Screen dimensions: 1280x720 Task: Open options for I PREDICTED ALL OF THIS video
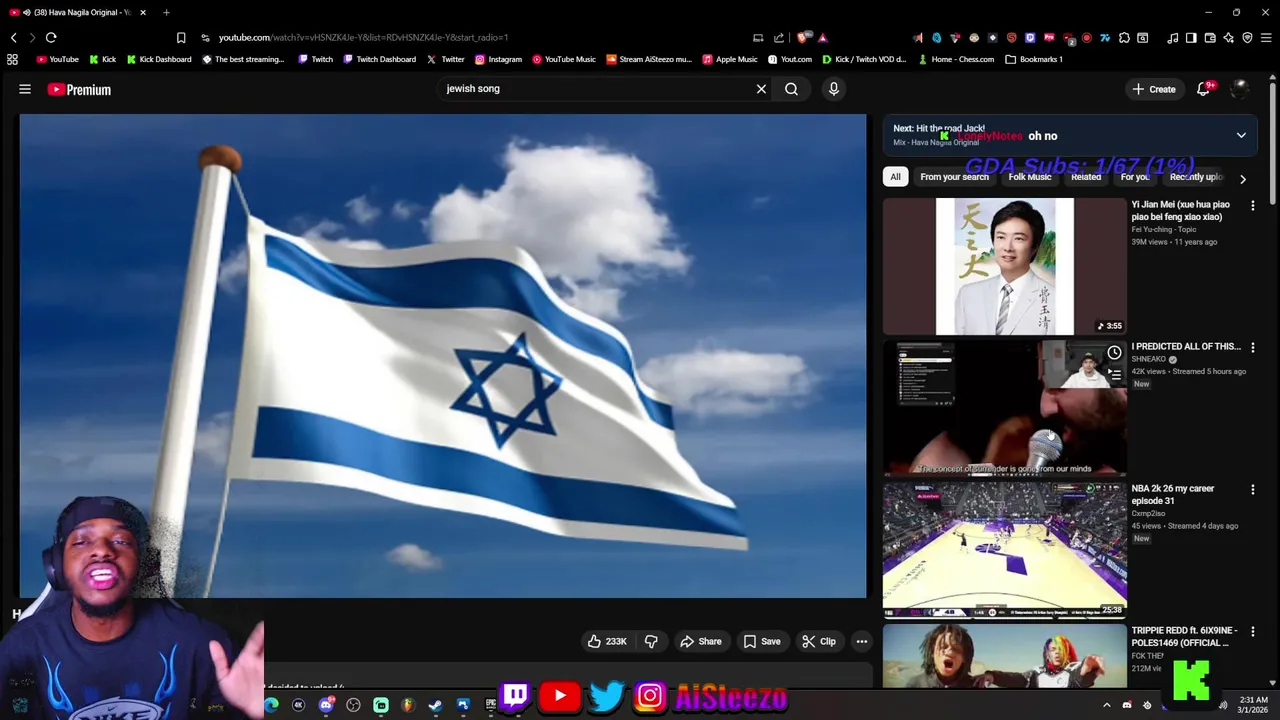click(1252, 348)
